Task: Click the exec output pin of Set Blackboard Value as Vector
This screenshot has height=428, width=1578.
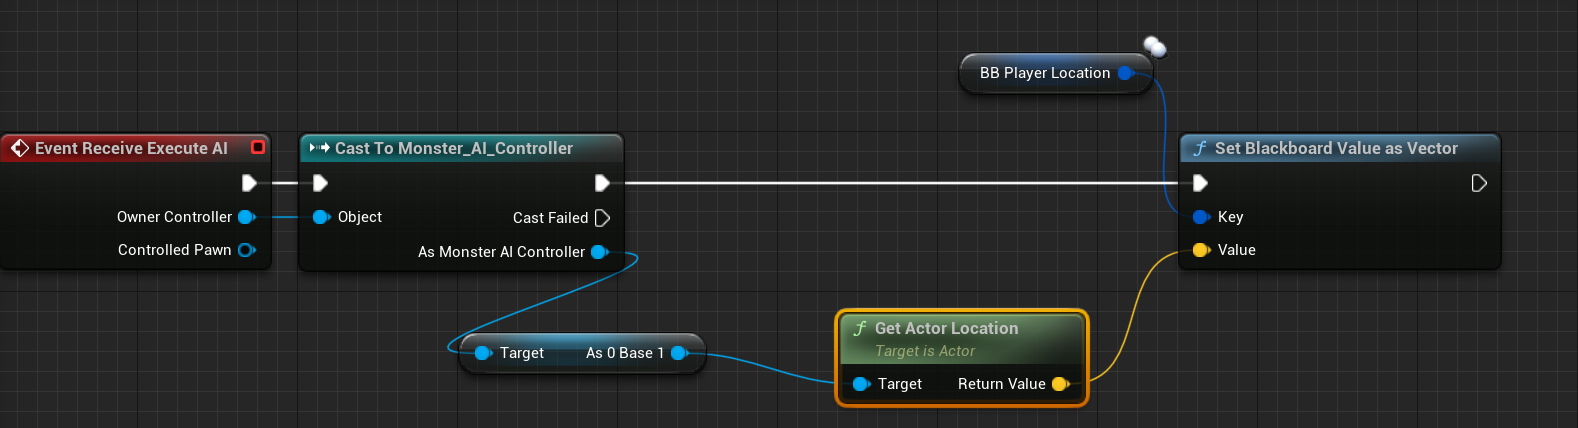Action: click(1479, 183)
